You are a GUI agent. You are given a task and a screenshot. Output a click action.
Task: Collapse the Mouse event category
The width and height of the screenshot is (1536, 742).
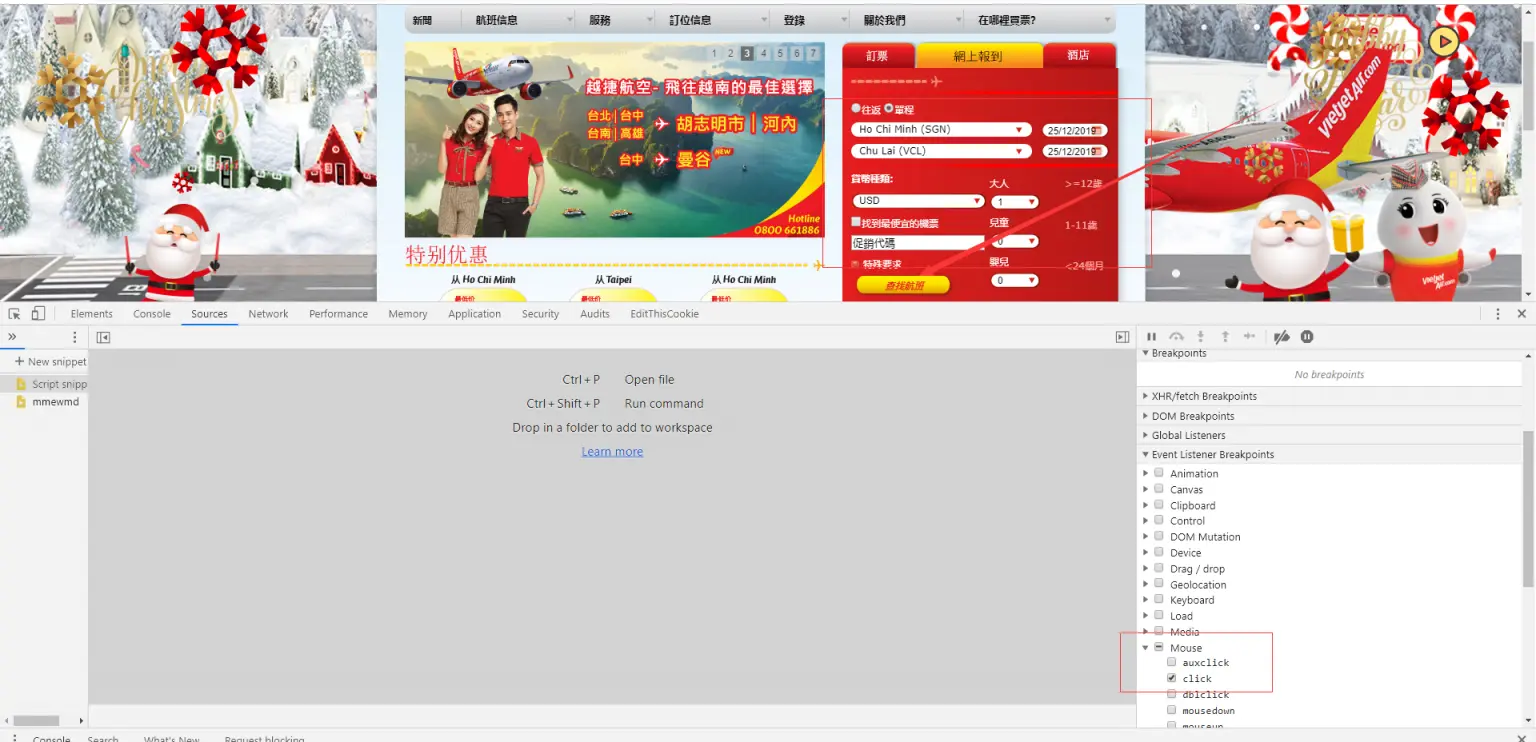(x=1146, y=648)
